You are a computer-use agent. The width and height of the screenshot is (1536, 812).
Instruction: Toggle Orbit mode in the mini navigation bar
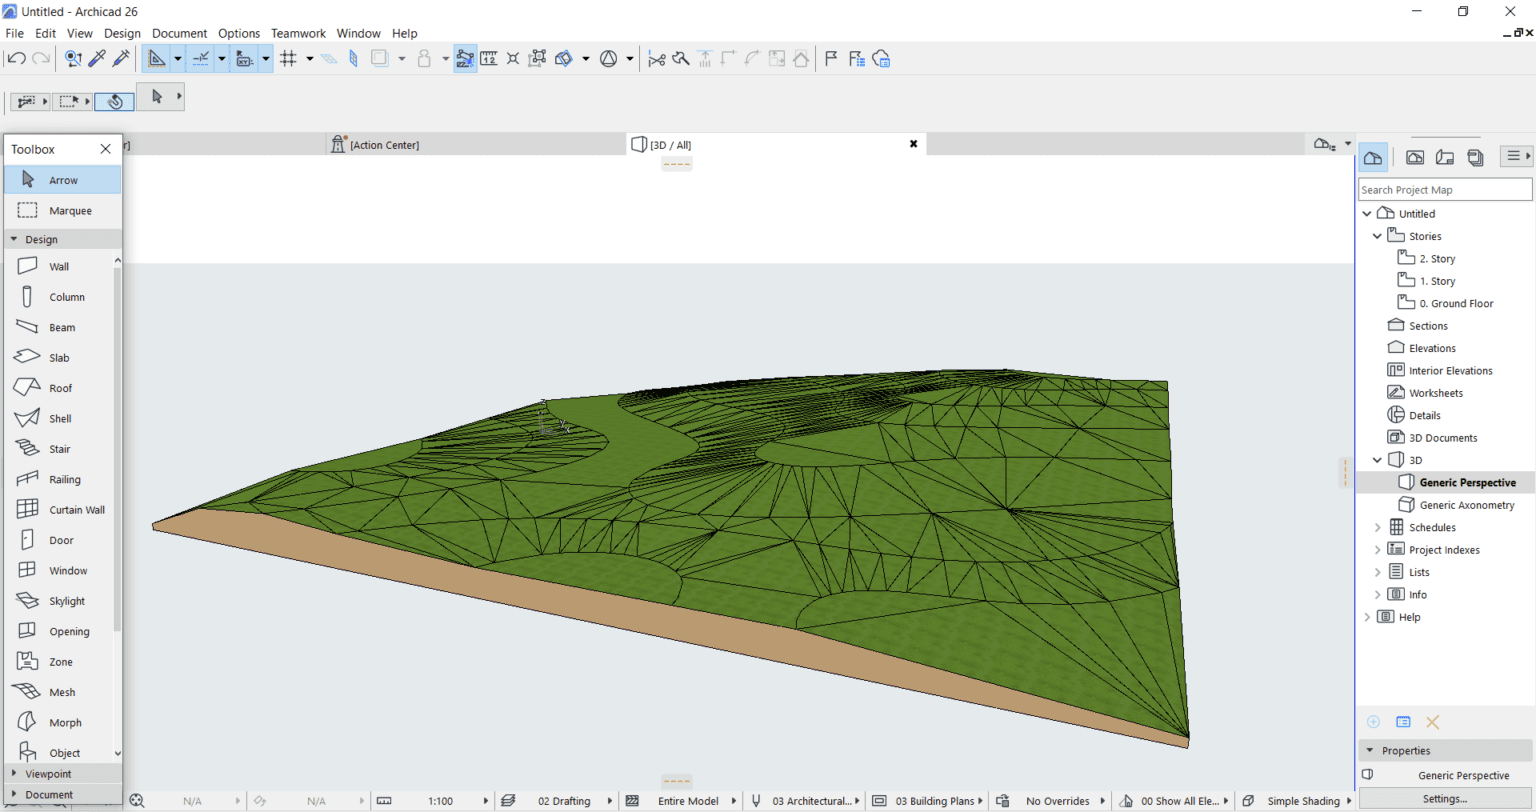point(114,101)
